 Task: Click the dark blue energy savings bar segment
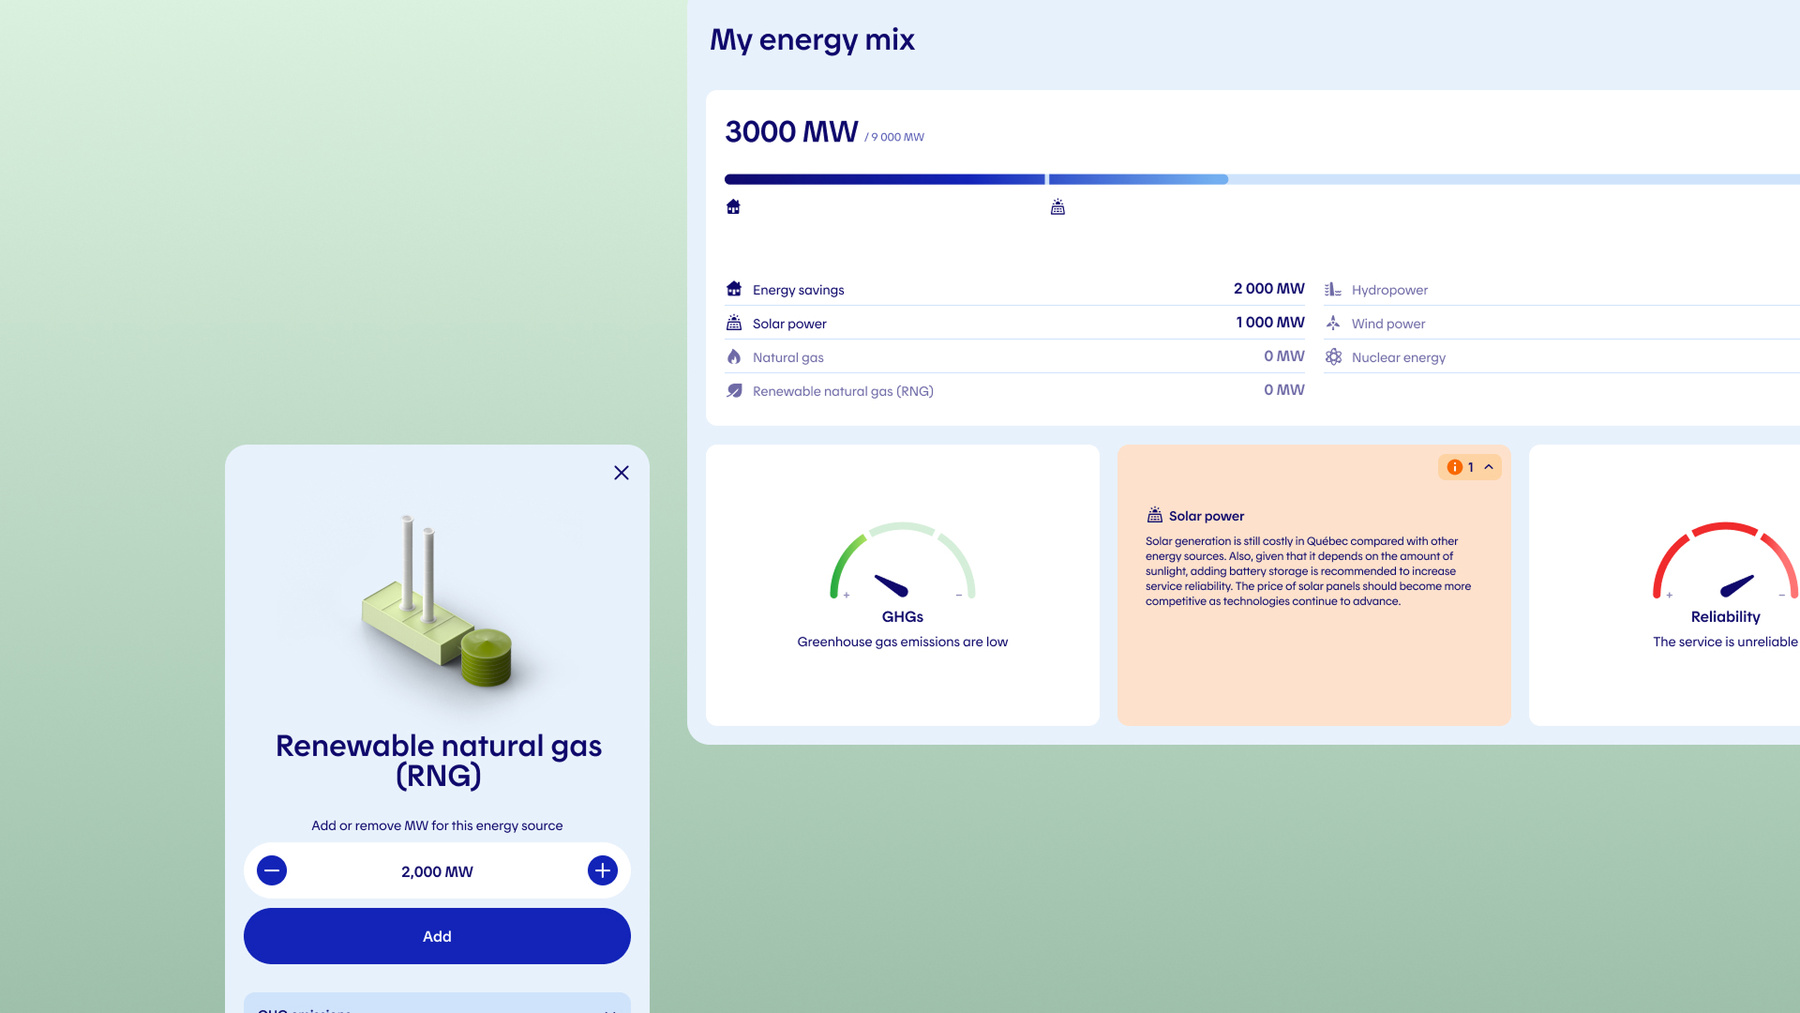tap(884, 180)
